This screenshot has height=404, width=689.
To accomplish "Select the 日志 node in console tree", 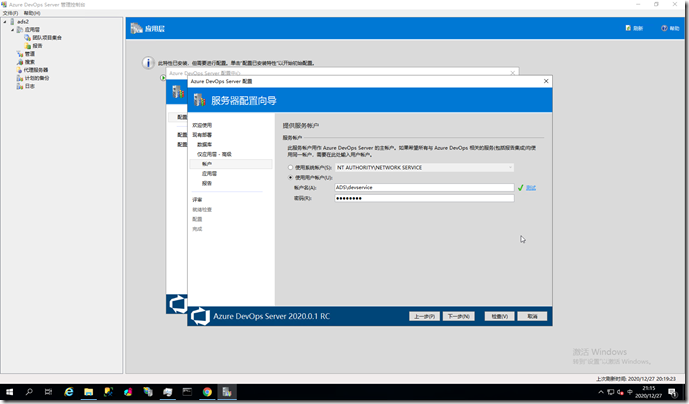I will (x=29, y=86).
